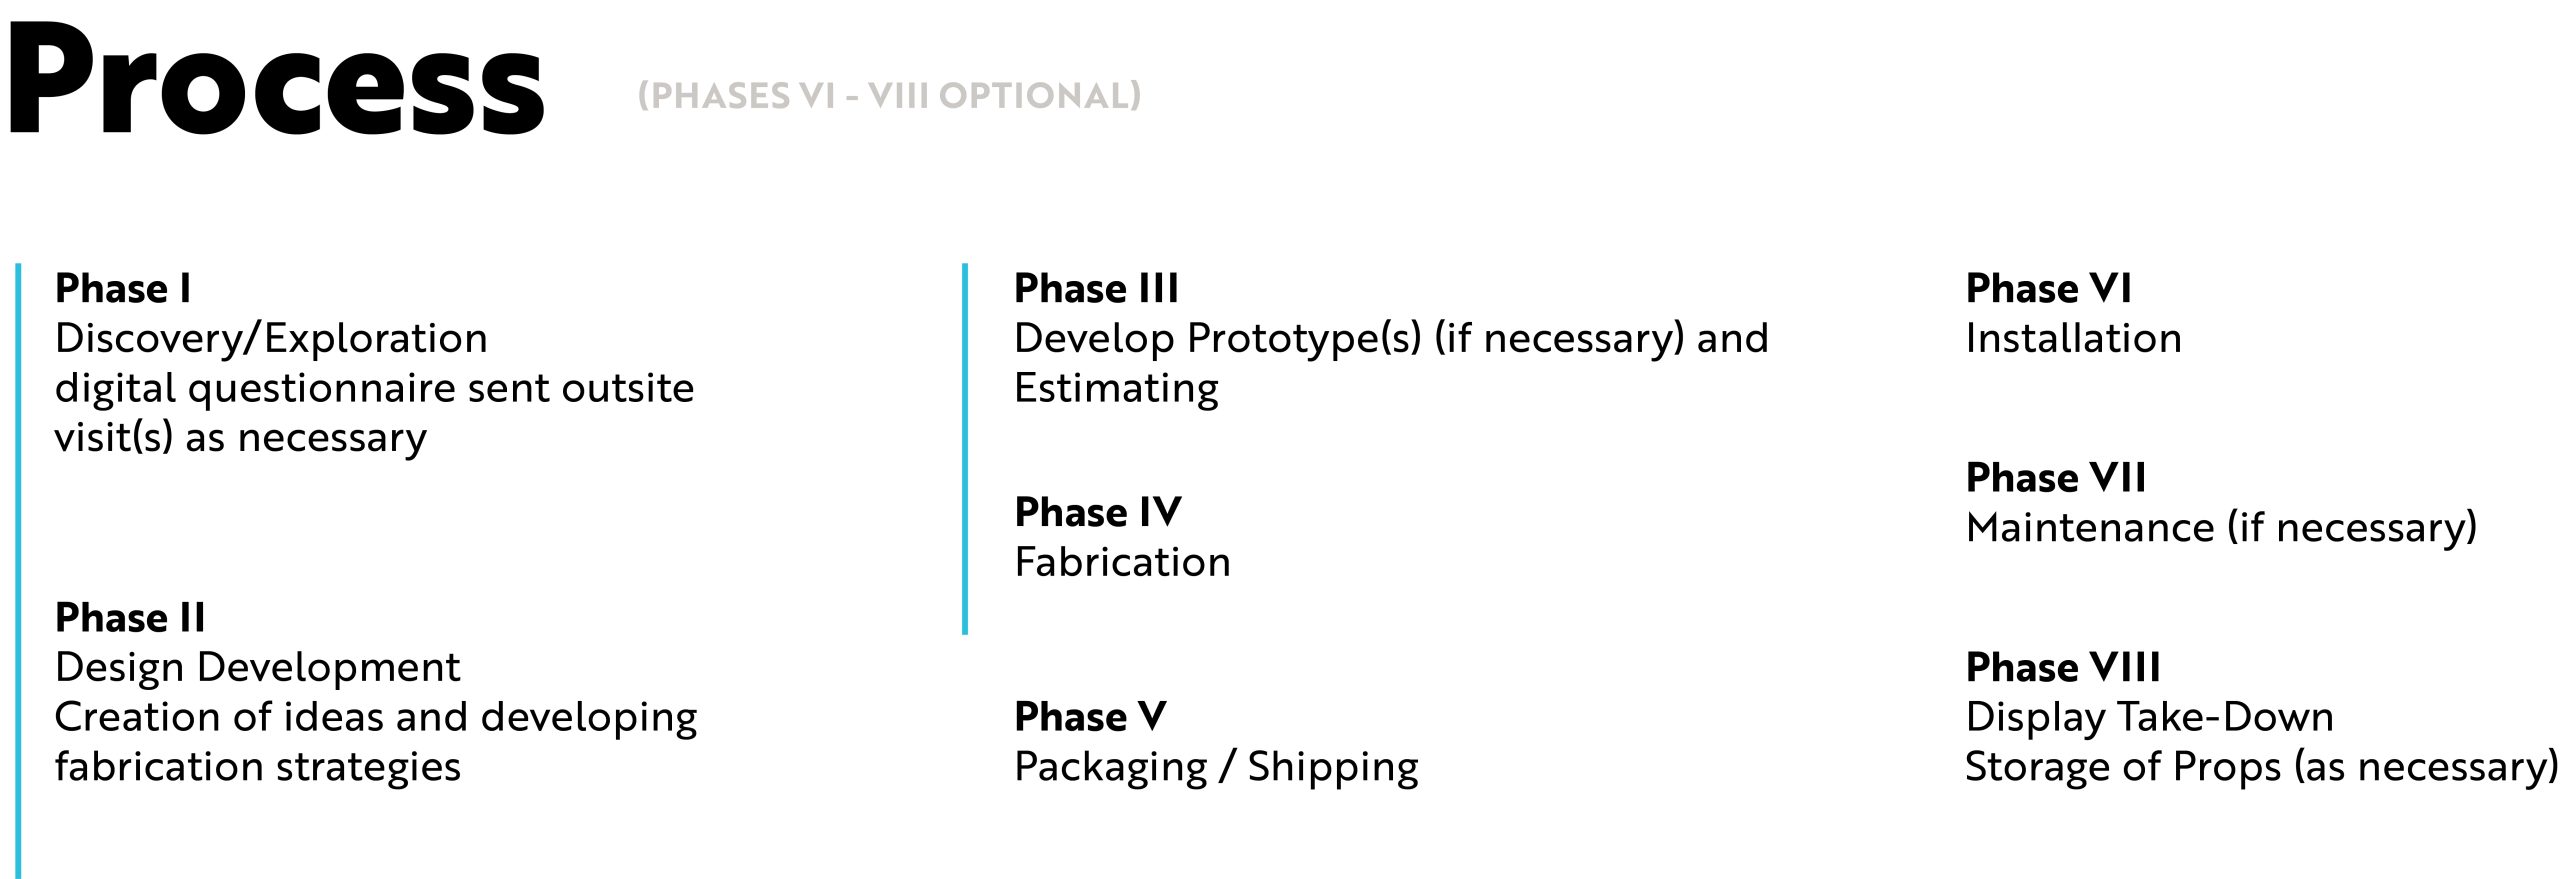
Task: Click the "Phase I" heading
Action: click(x=122, y=289)
